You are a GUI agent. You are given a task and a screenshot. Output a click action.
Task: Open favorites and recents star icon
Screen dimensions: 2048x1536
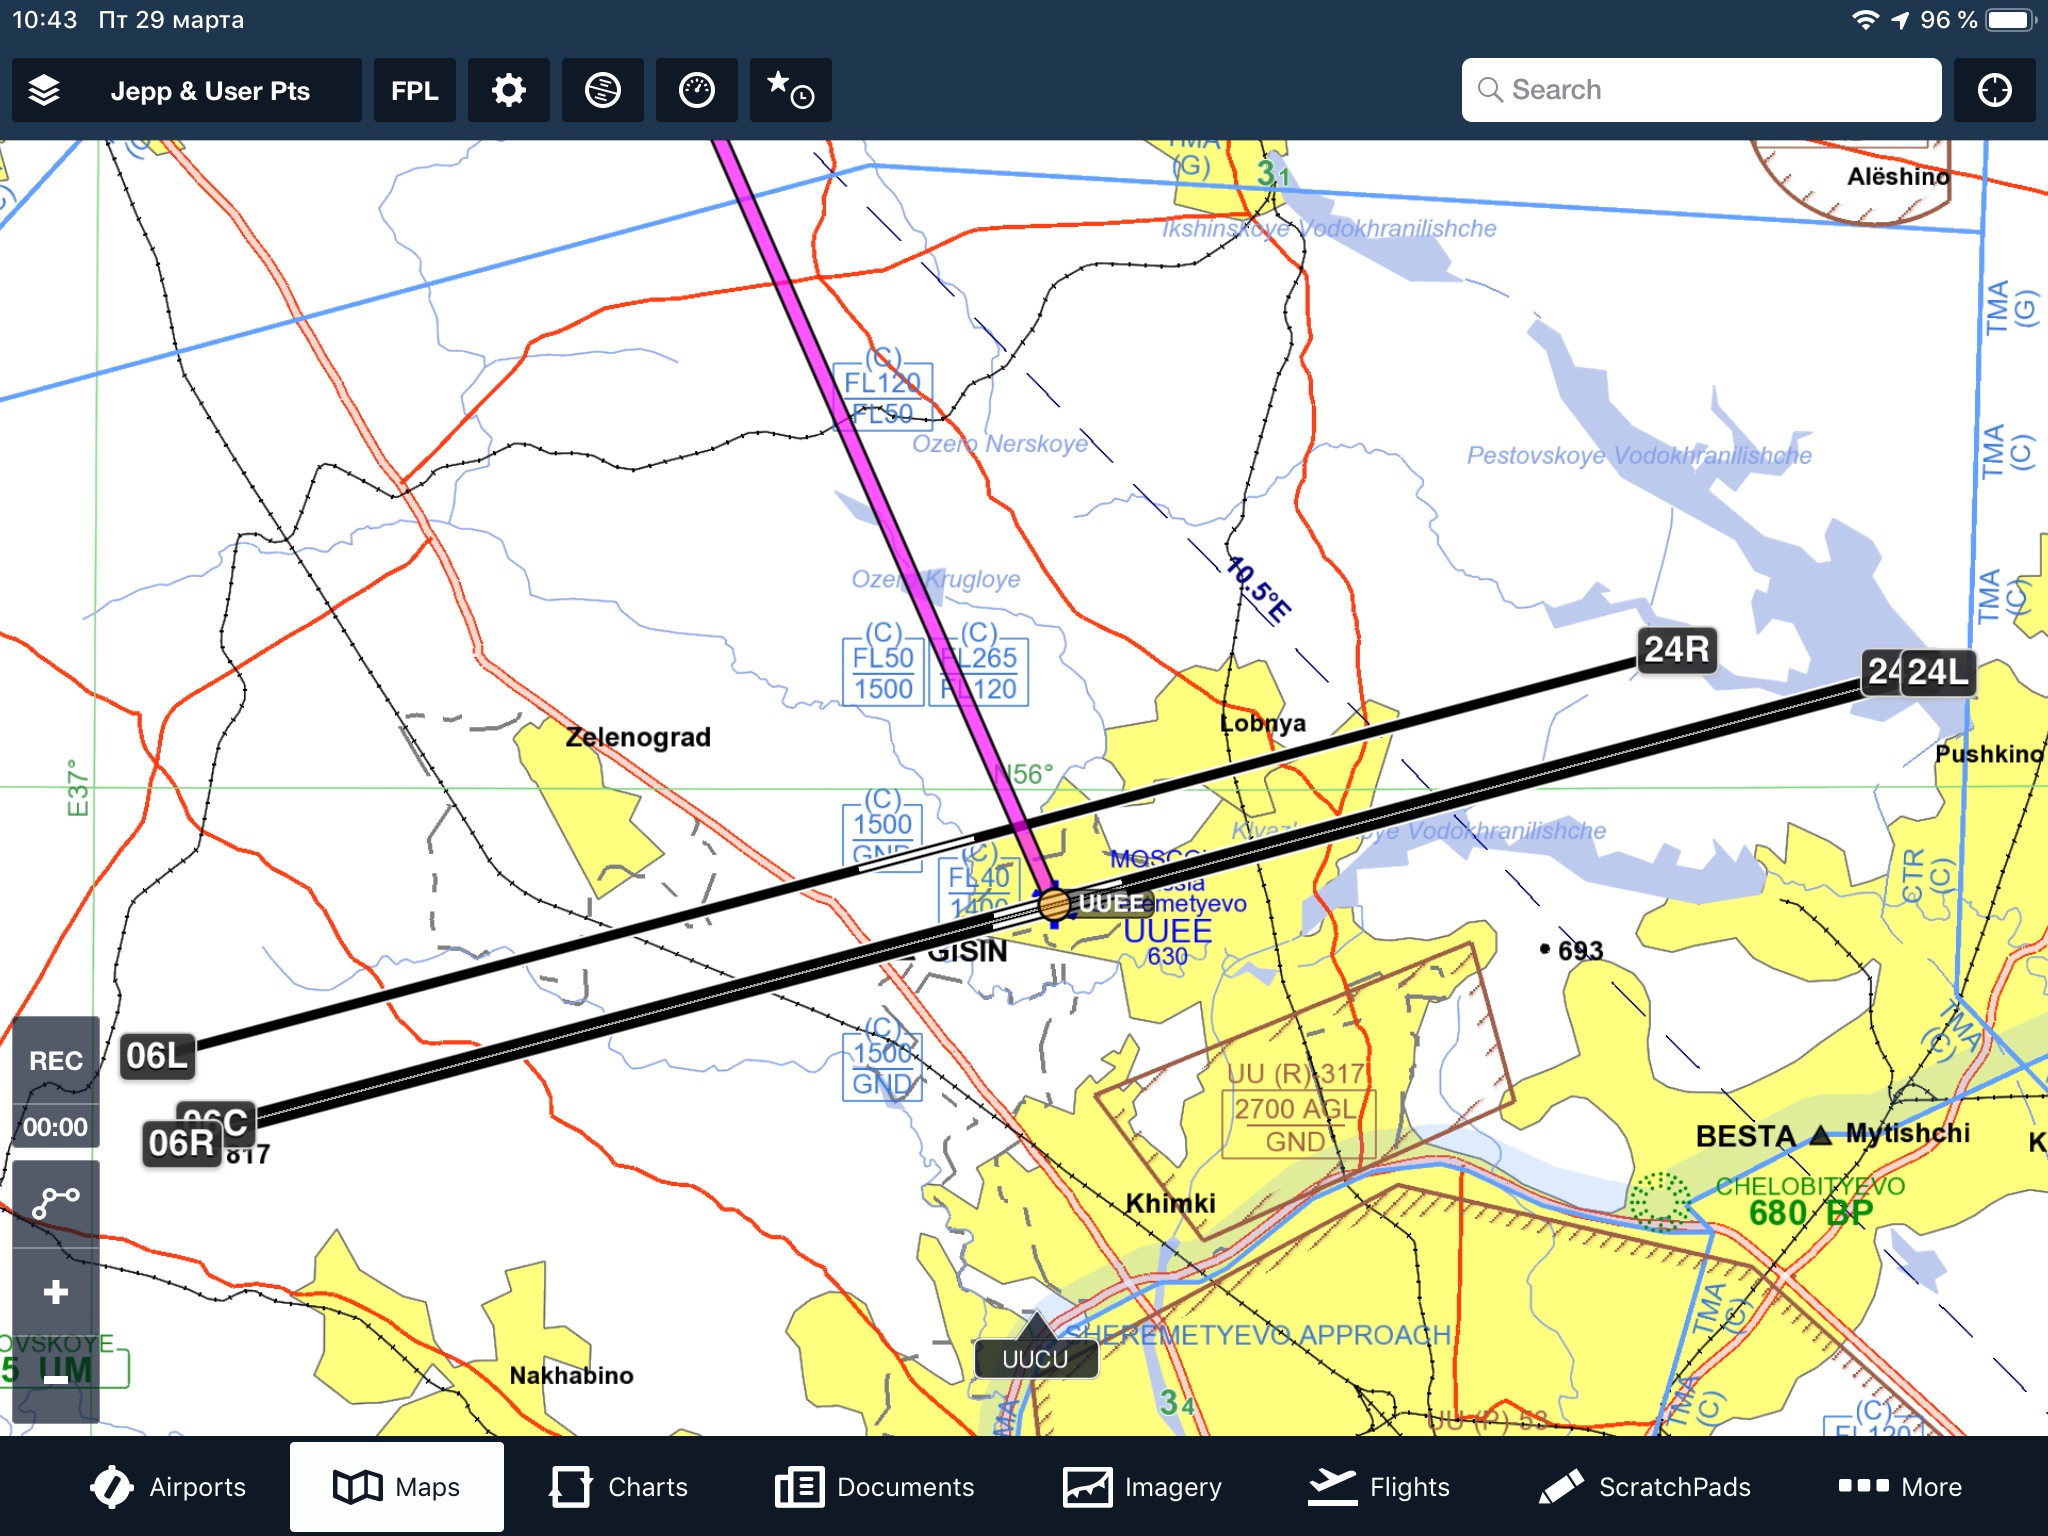tap(790, 90)
